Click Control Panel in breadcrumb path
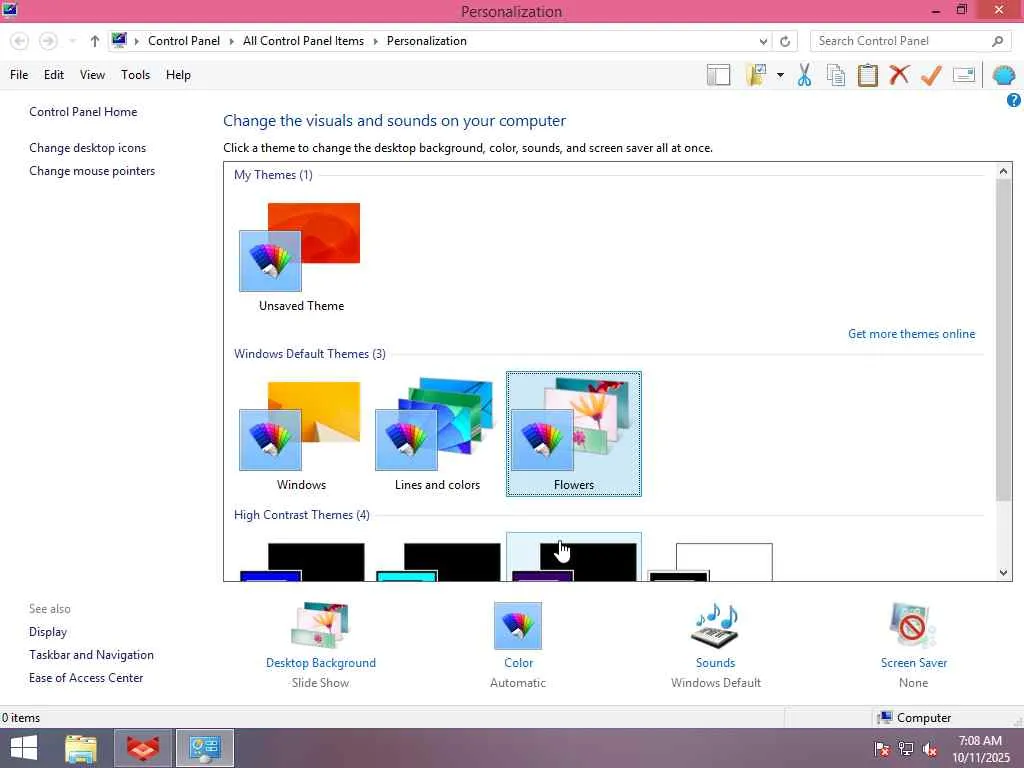This screenshot has width=1024, height=768. pos(184,41)
